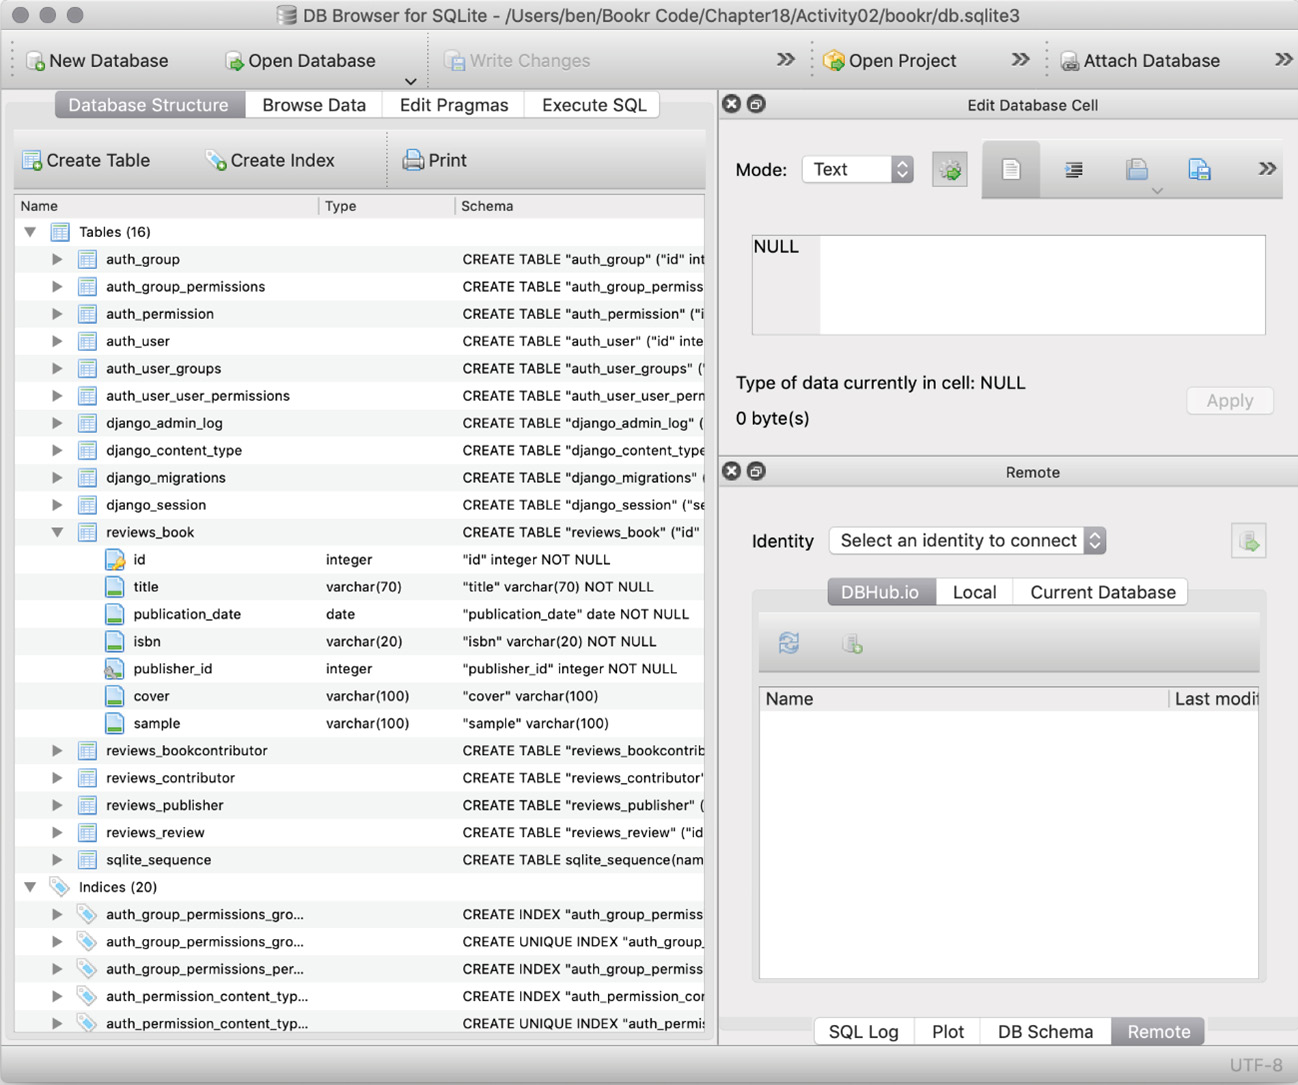Click the upload icon next to Identity
This screenshot has width=1298, height=1085.
(1249, 541)
